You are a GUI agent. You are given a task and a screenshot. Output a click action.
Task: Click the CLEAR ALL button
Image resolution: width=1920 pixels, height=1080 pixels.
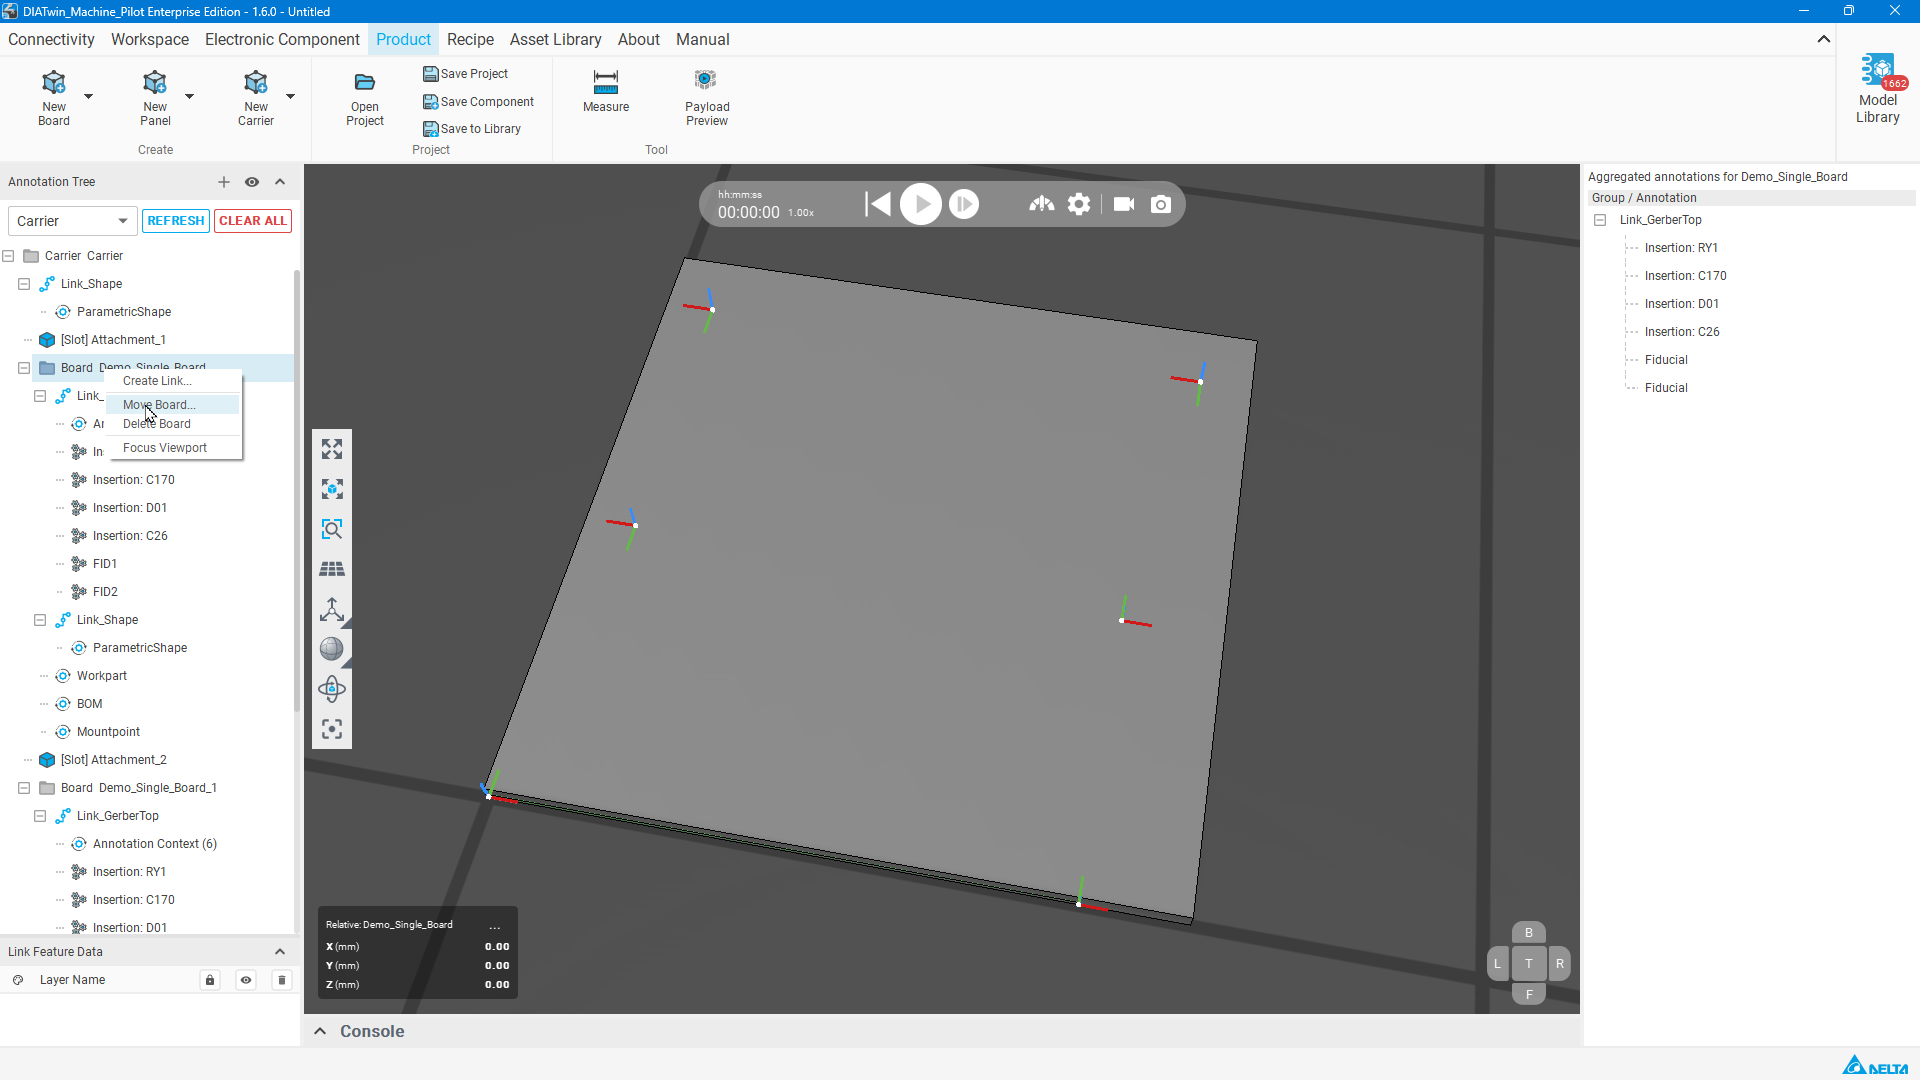253,221
